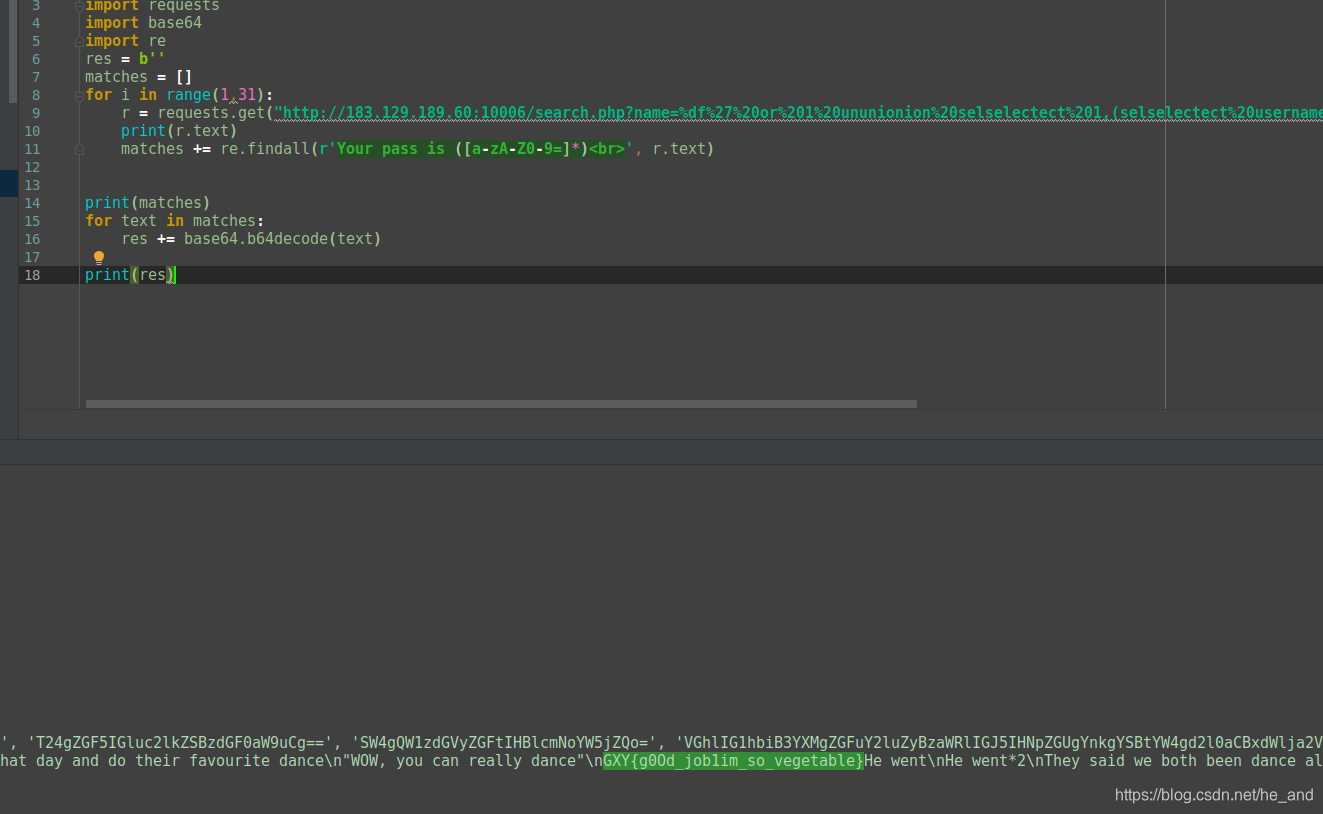Click the 'for text in matches:' line
Image resolution: width=1323 pixels, height=814 pixels.
pyautogui.click(x=175, y=221)
